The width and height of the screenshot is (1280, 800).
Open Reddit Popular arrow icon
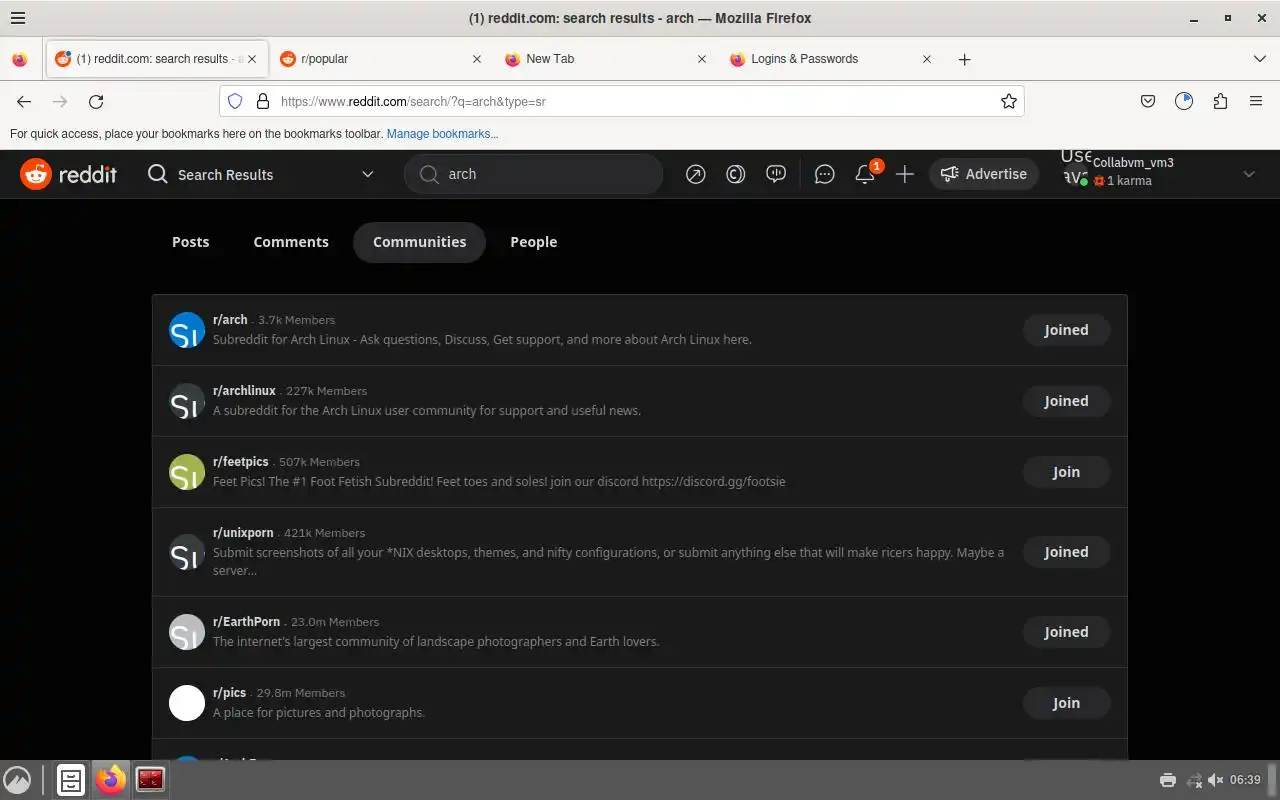(695, 174)
